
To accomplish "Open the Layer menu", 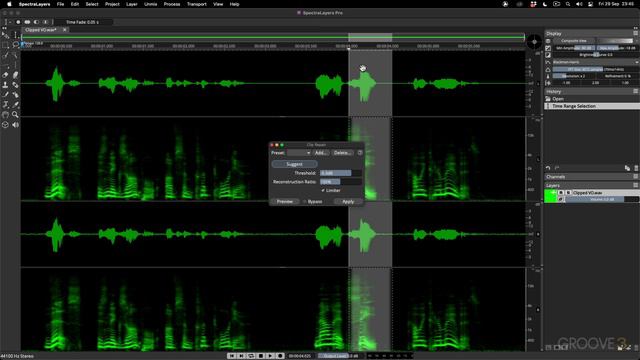I will 131,4.
